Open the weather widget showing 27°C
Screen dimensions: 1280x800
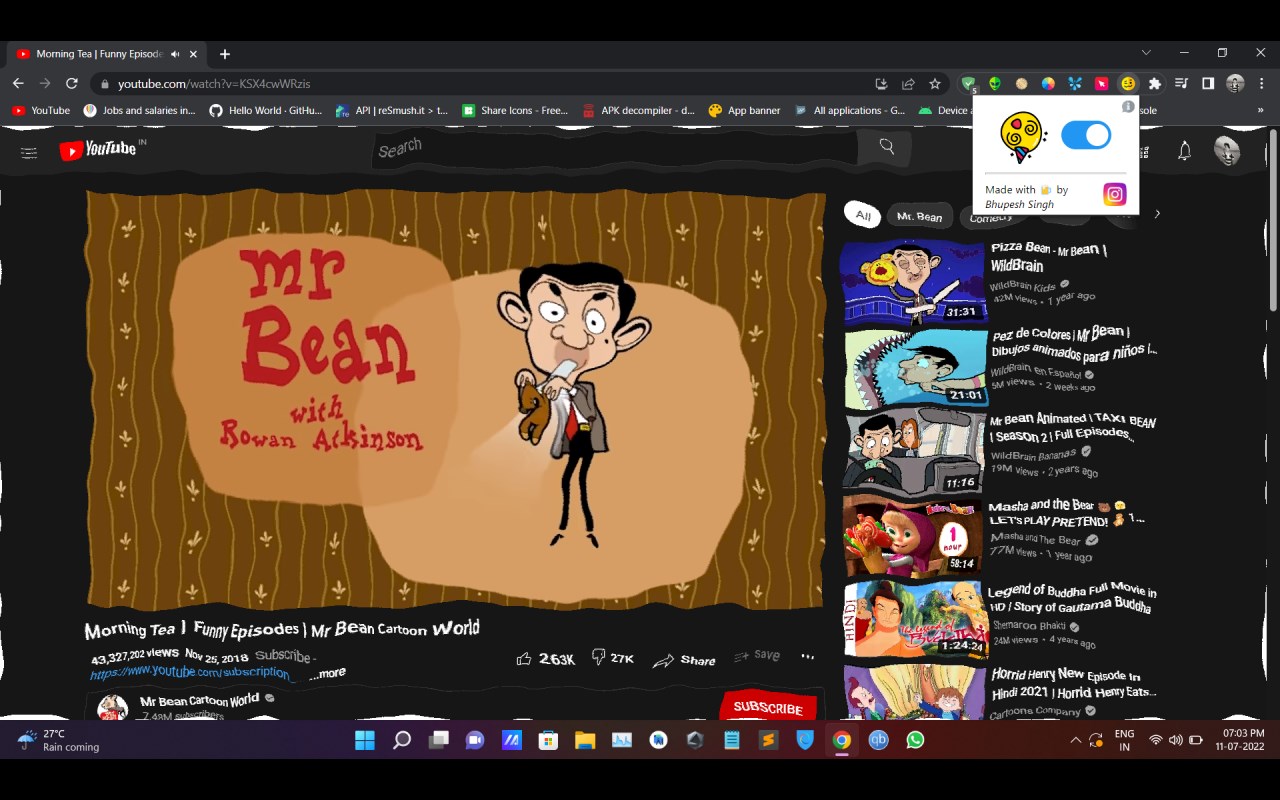(58, 740)
